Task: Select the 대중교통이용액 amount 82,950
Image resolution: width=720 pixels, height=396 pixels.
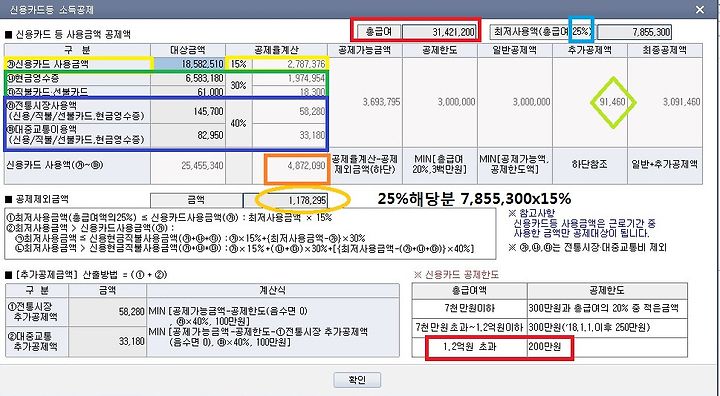Action: pos(188,135)
